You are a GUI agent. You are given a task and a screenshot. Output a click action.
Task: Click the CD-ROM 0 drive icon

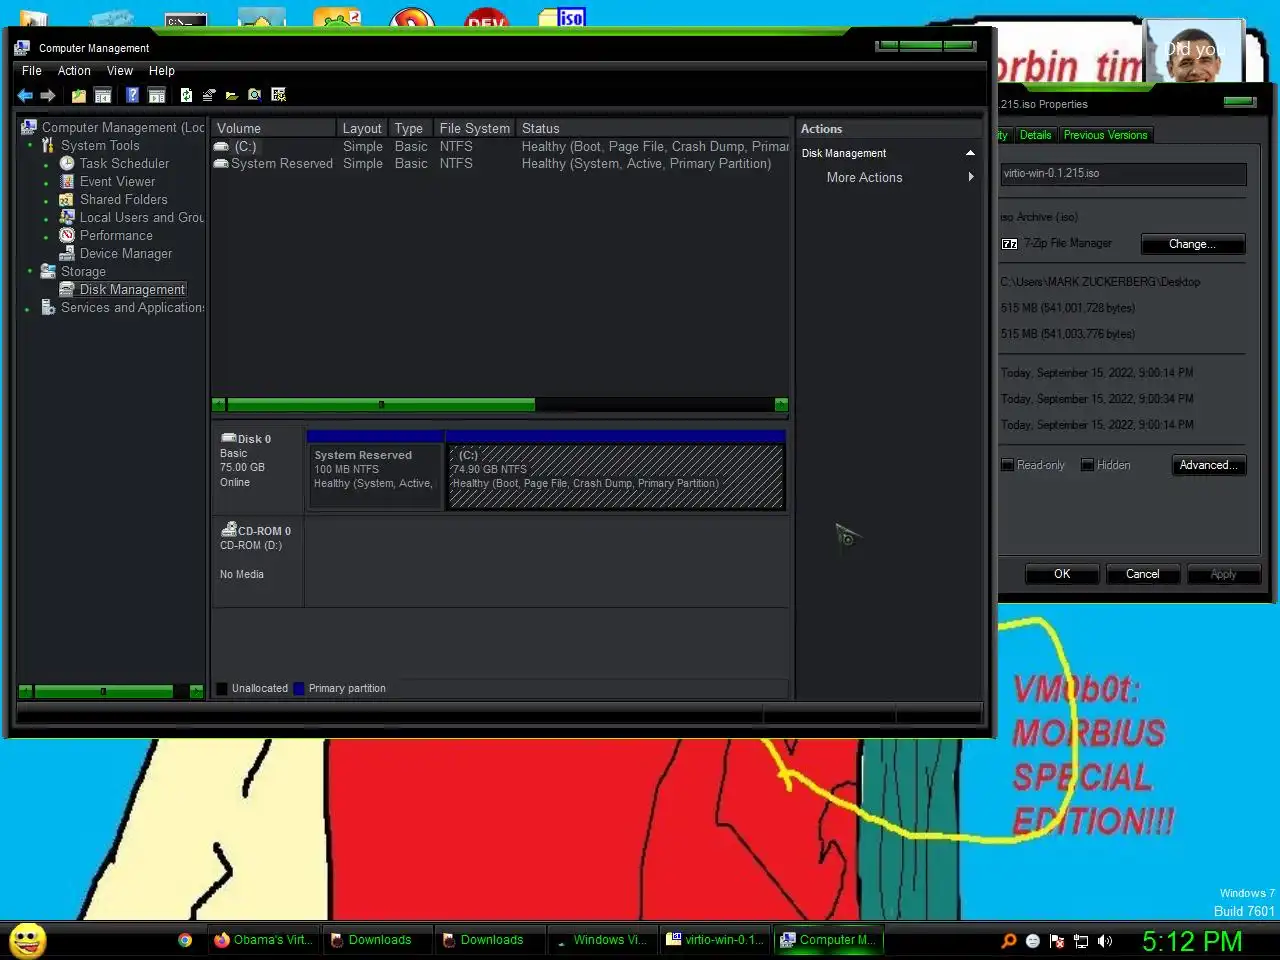click(x=229, y=529)
